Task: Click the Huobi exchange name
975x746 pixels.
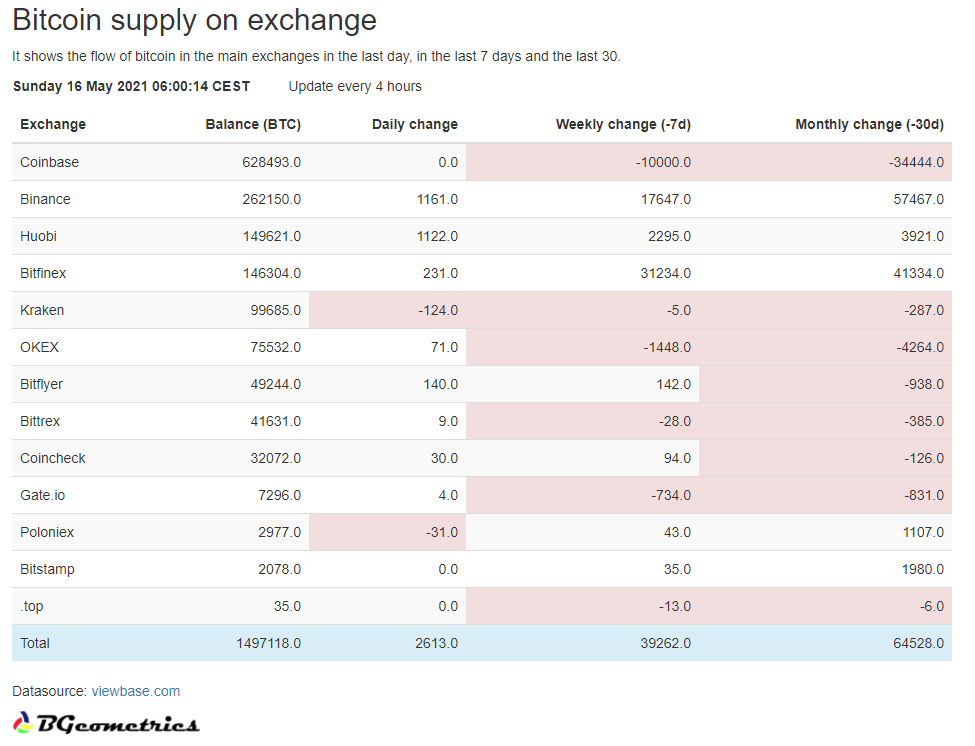Action: 39,236
